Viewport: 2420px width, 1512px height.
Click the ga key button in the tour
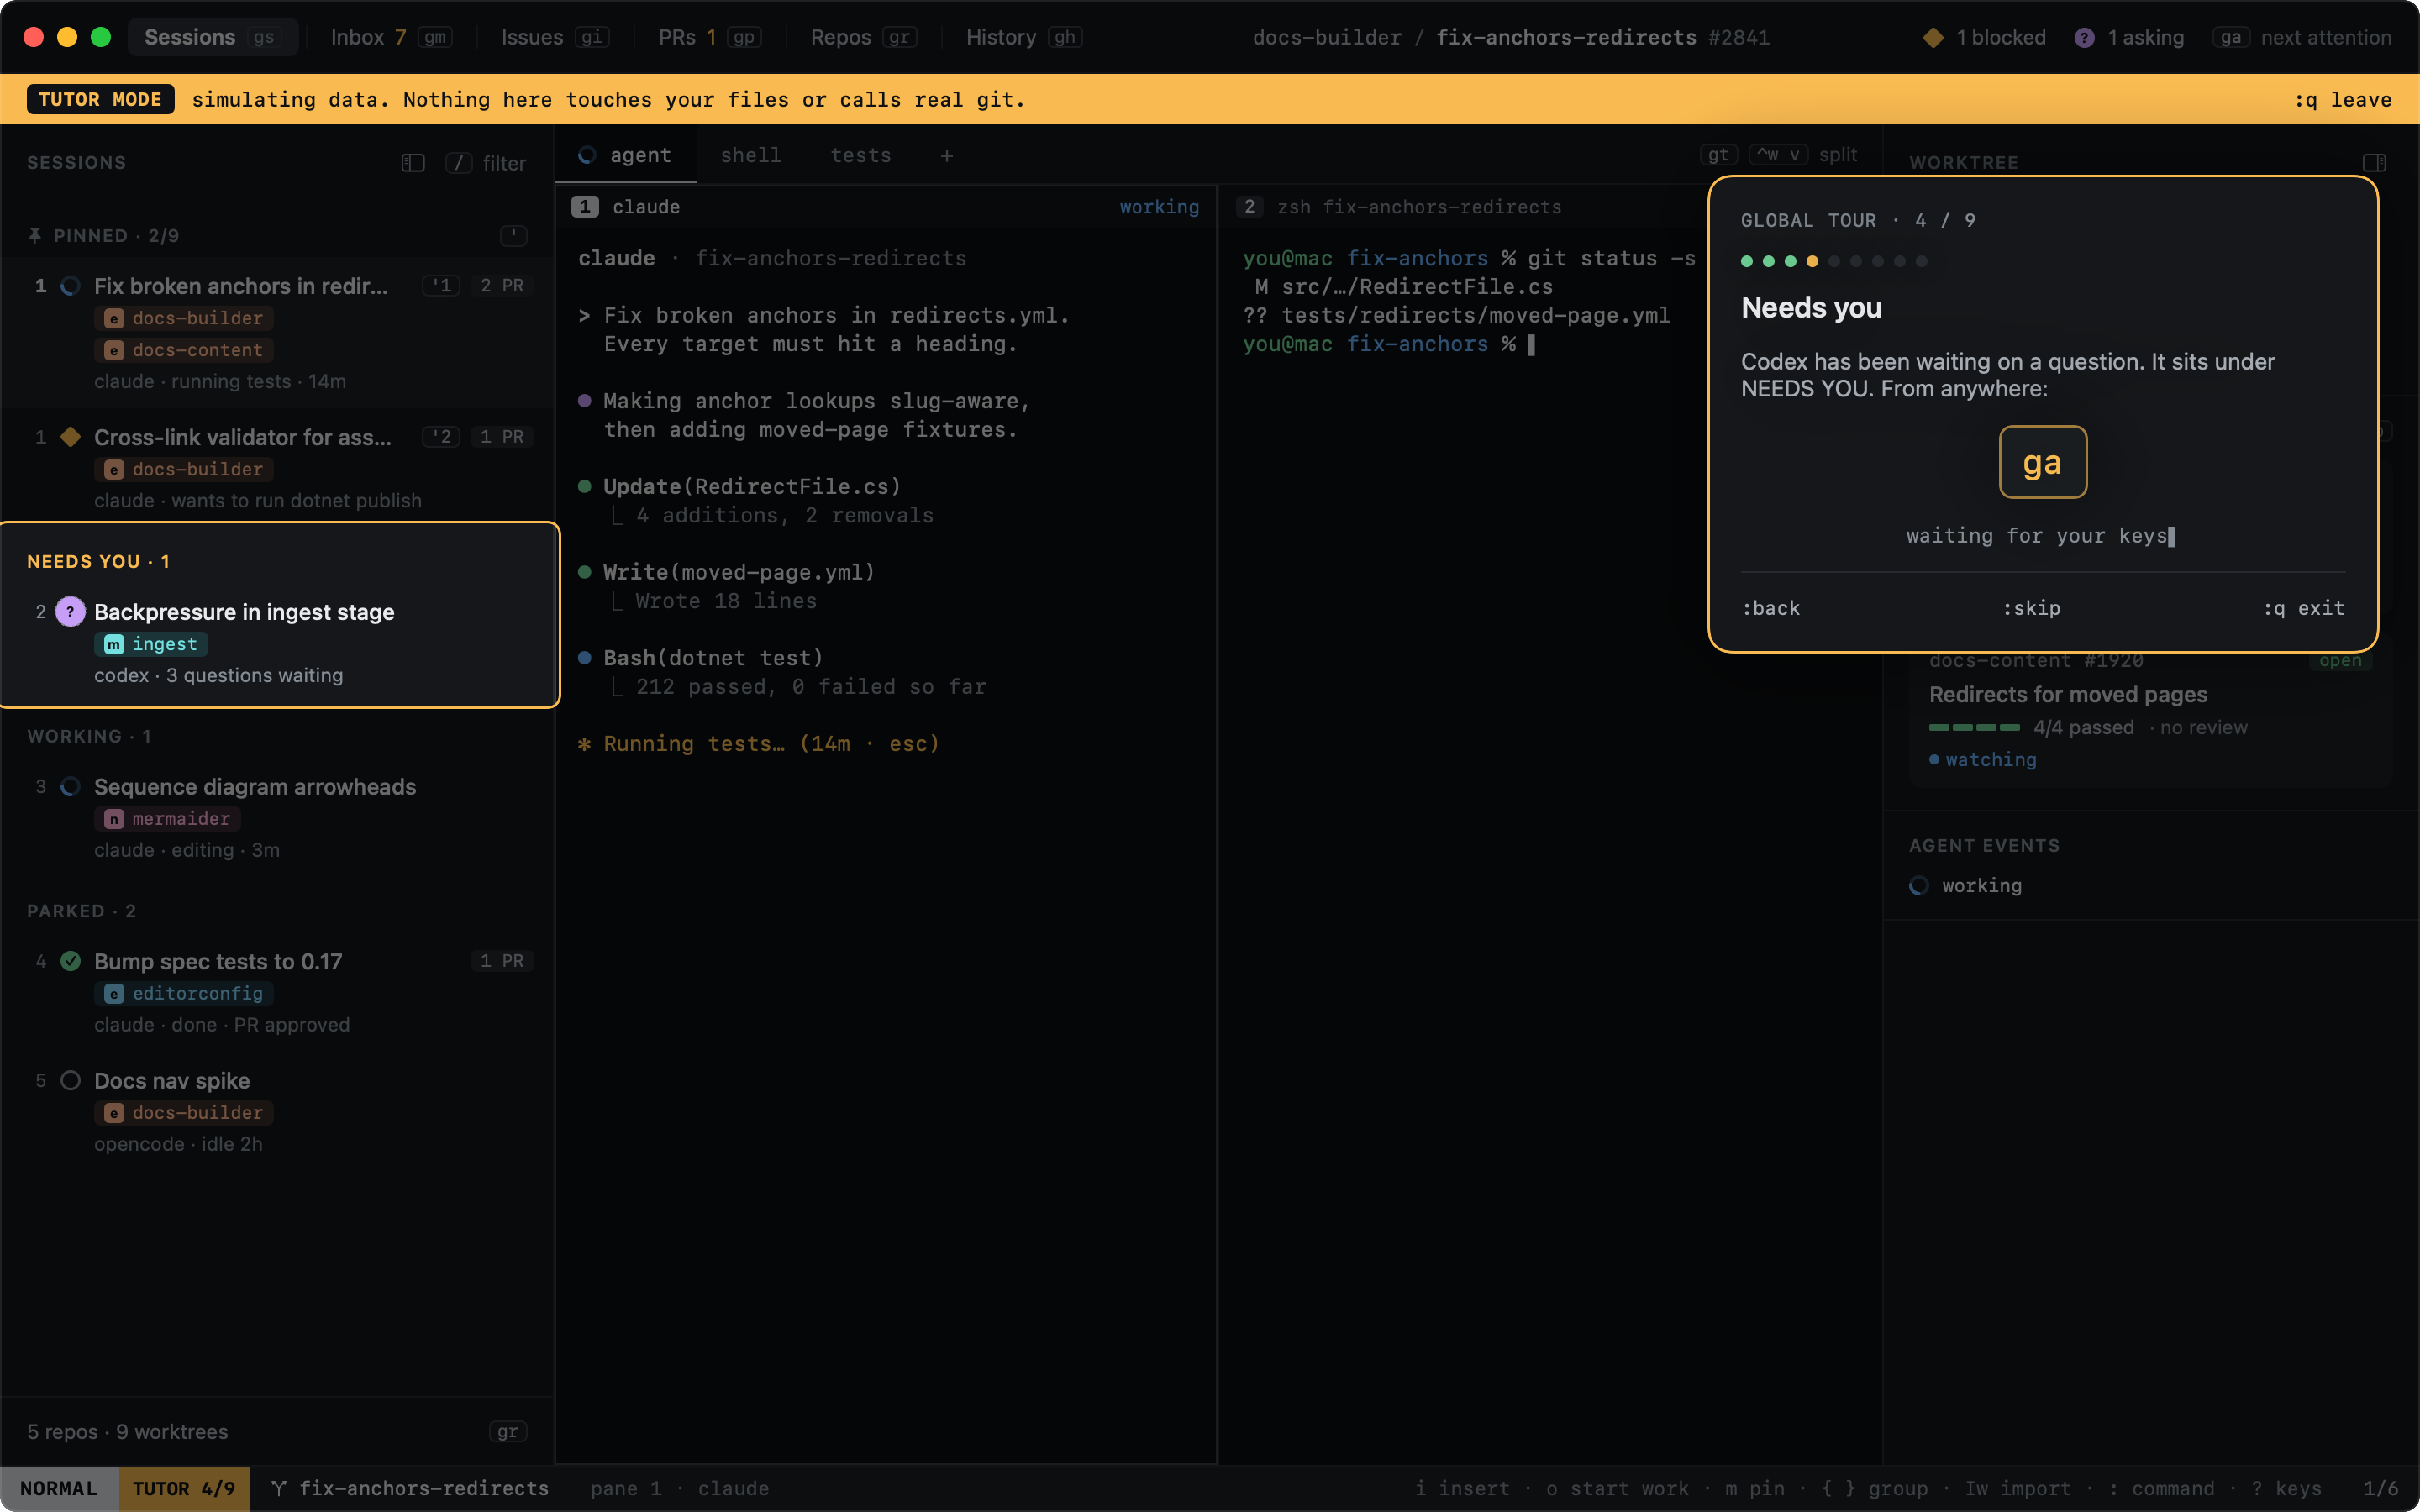[2042, 462]
